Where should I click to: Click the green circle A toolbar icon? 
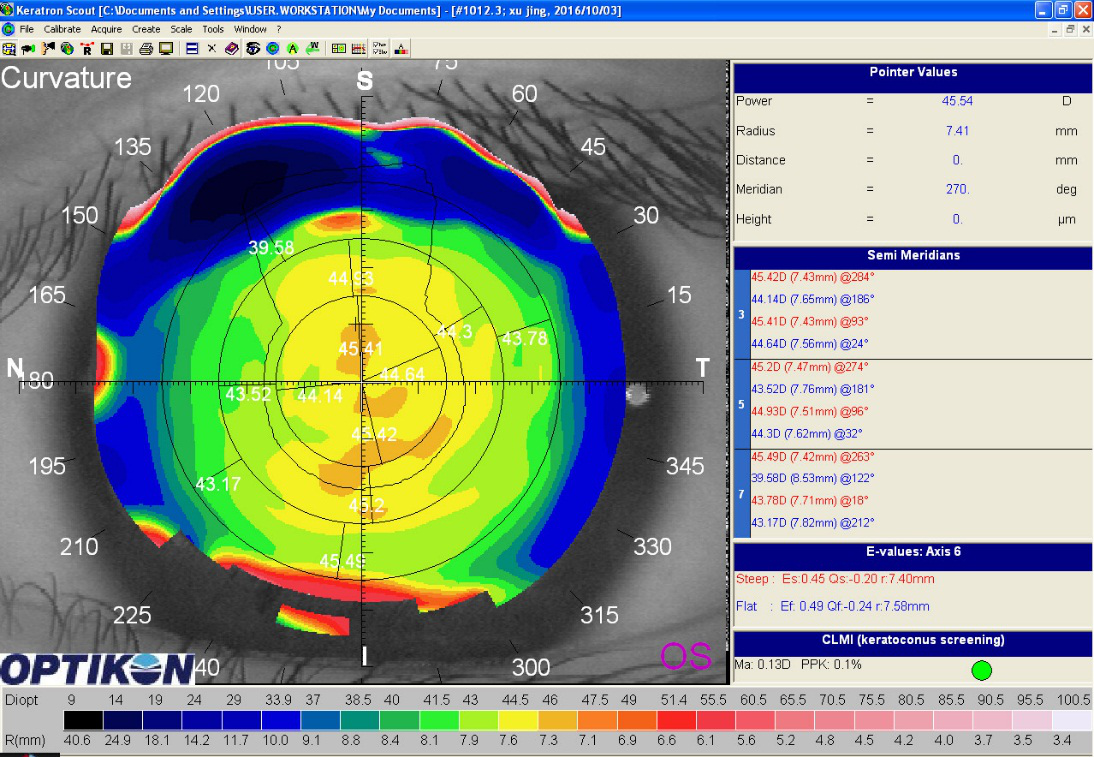pyautogui.click(x=292, y=49)
